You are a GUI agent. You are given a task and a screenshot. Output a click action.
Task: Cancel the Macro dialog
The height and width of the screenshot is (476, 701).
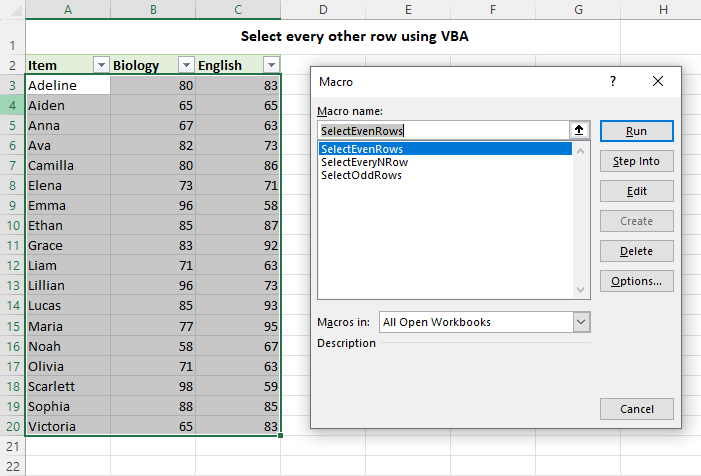point(636,408)
